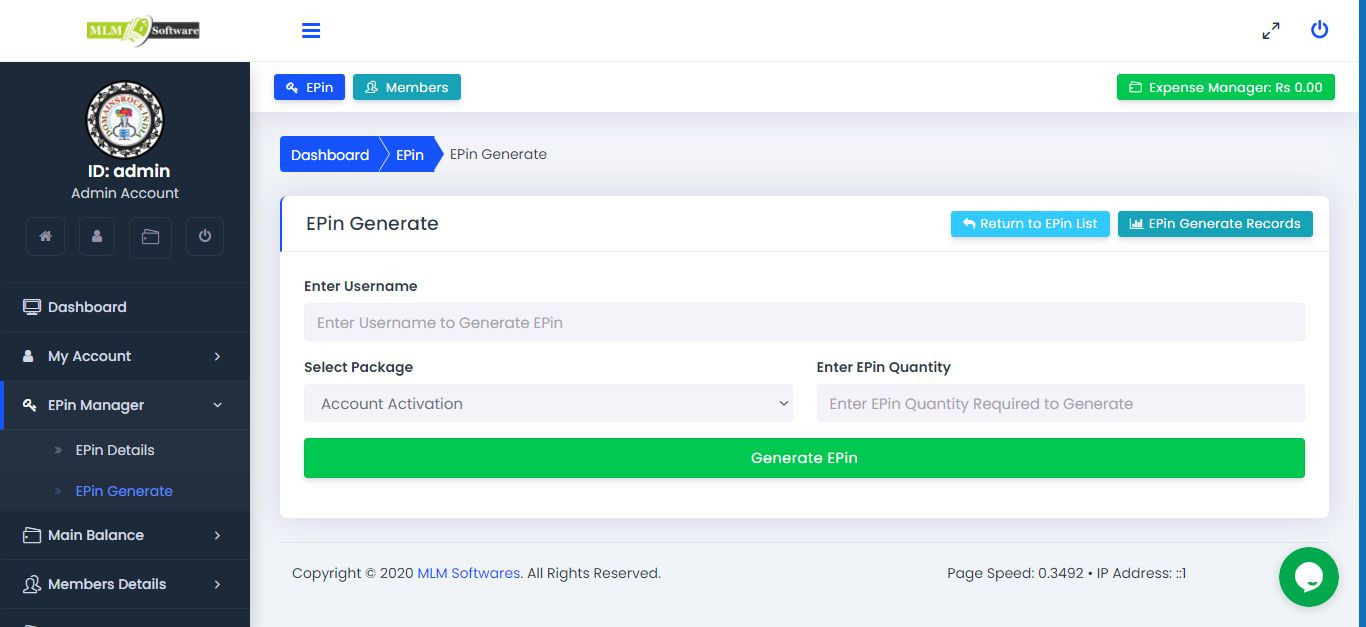Click the hamburger menu icon
This screenshot has width=1366, height=627.
311,31
